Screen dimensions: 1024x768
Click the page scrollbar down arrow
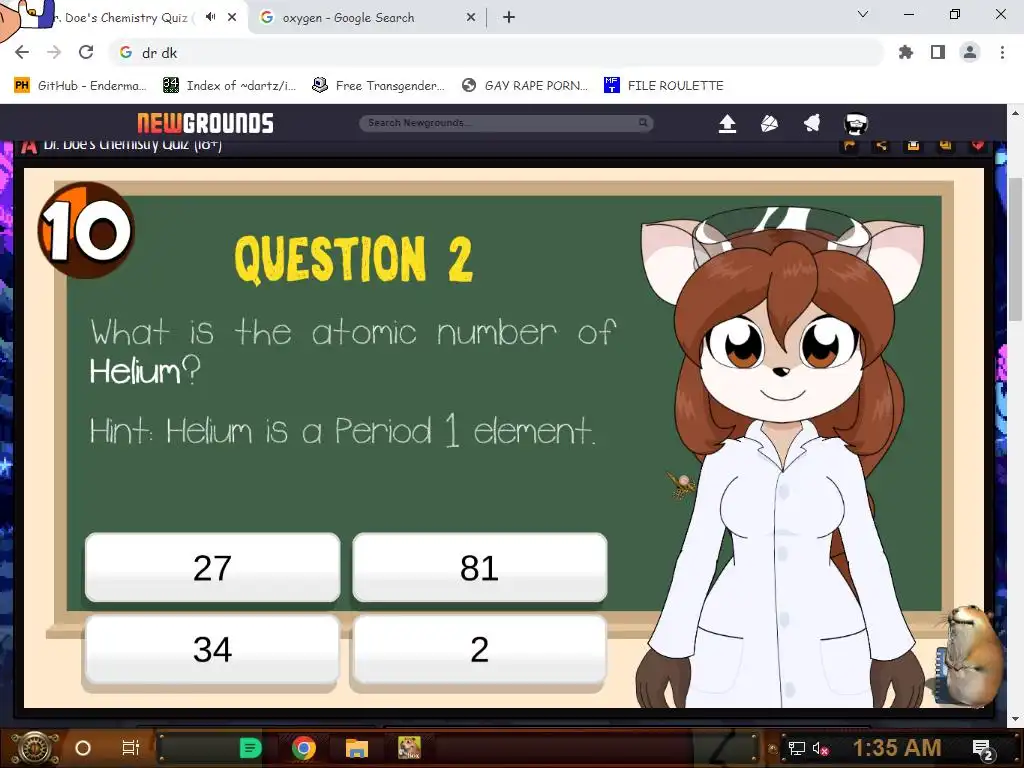(1015, 719)
